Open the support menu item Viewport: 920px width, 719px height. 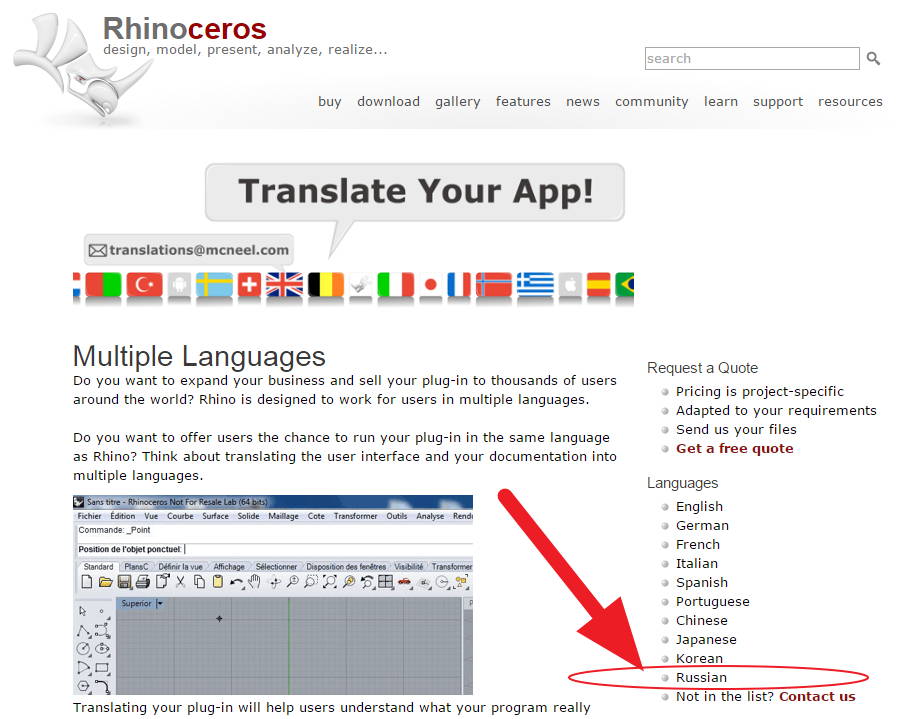click(x=778, y=102)
